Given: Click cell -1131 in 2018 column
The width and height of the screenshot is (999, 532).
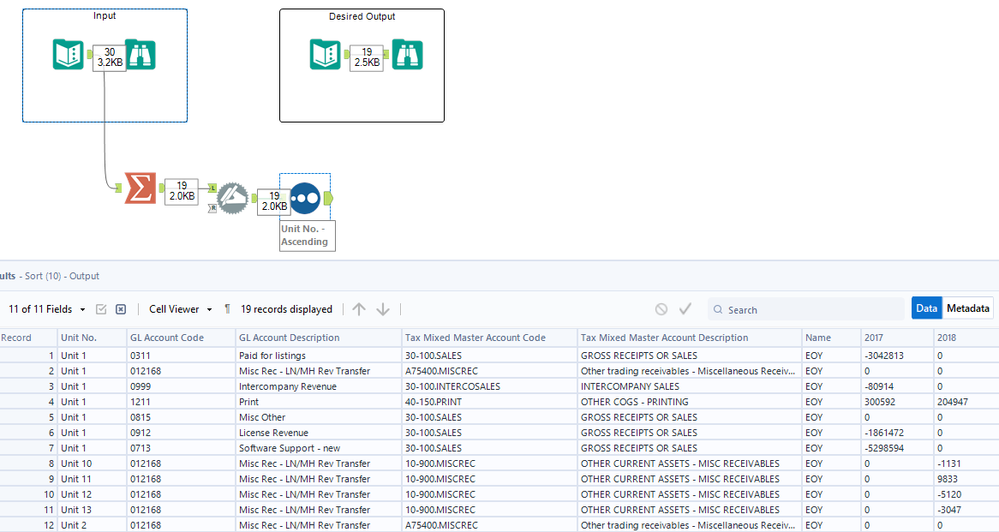Looking at the screenshot, I should pyautogui.click(x=966, y=463).
